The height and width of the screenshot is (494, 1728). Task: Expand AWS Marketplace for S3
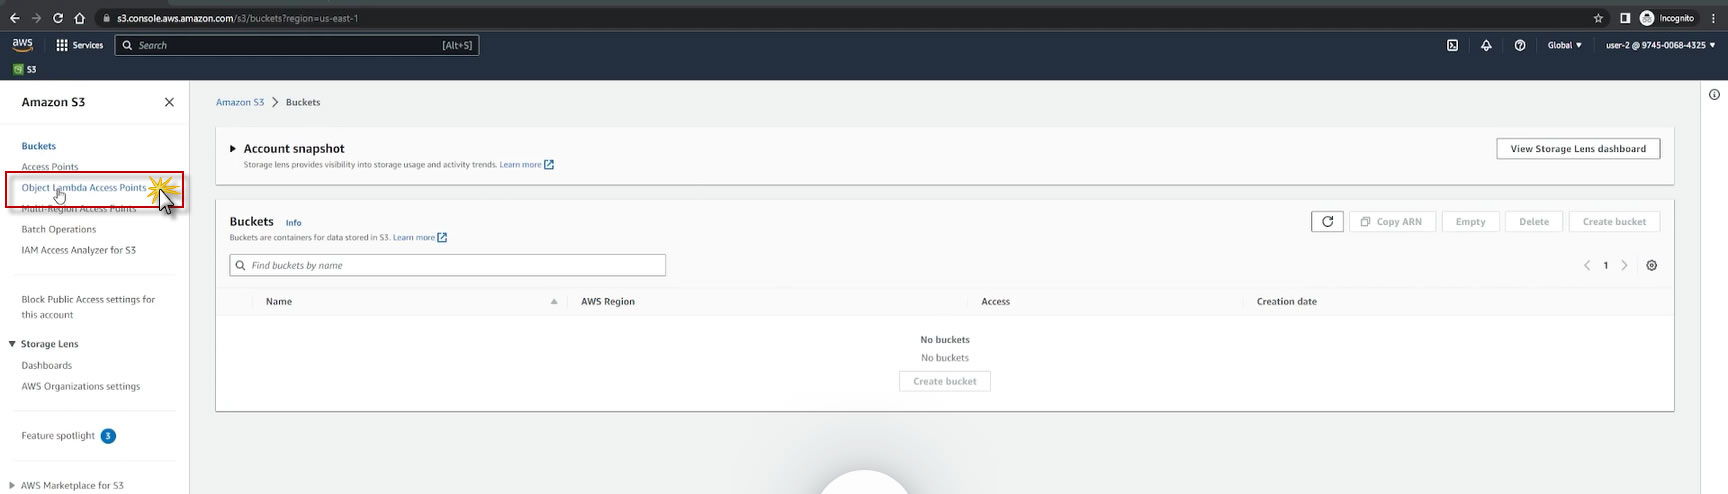point(12,485)
